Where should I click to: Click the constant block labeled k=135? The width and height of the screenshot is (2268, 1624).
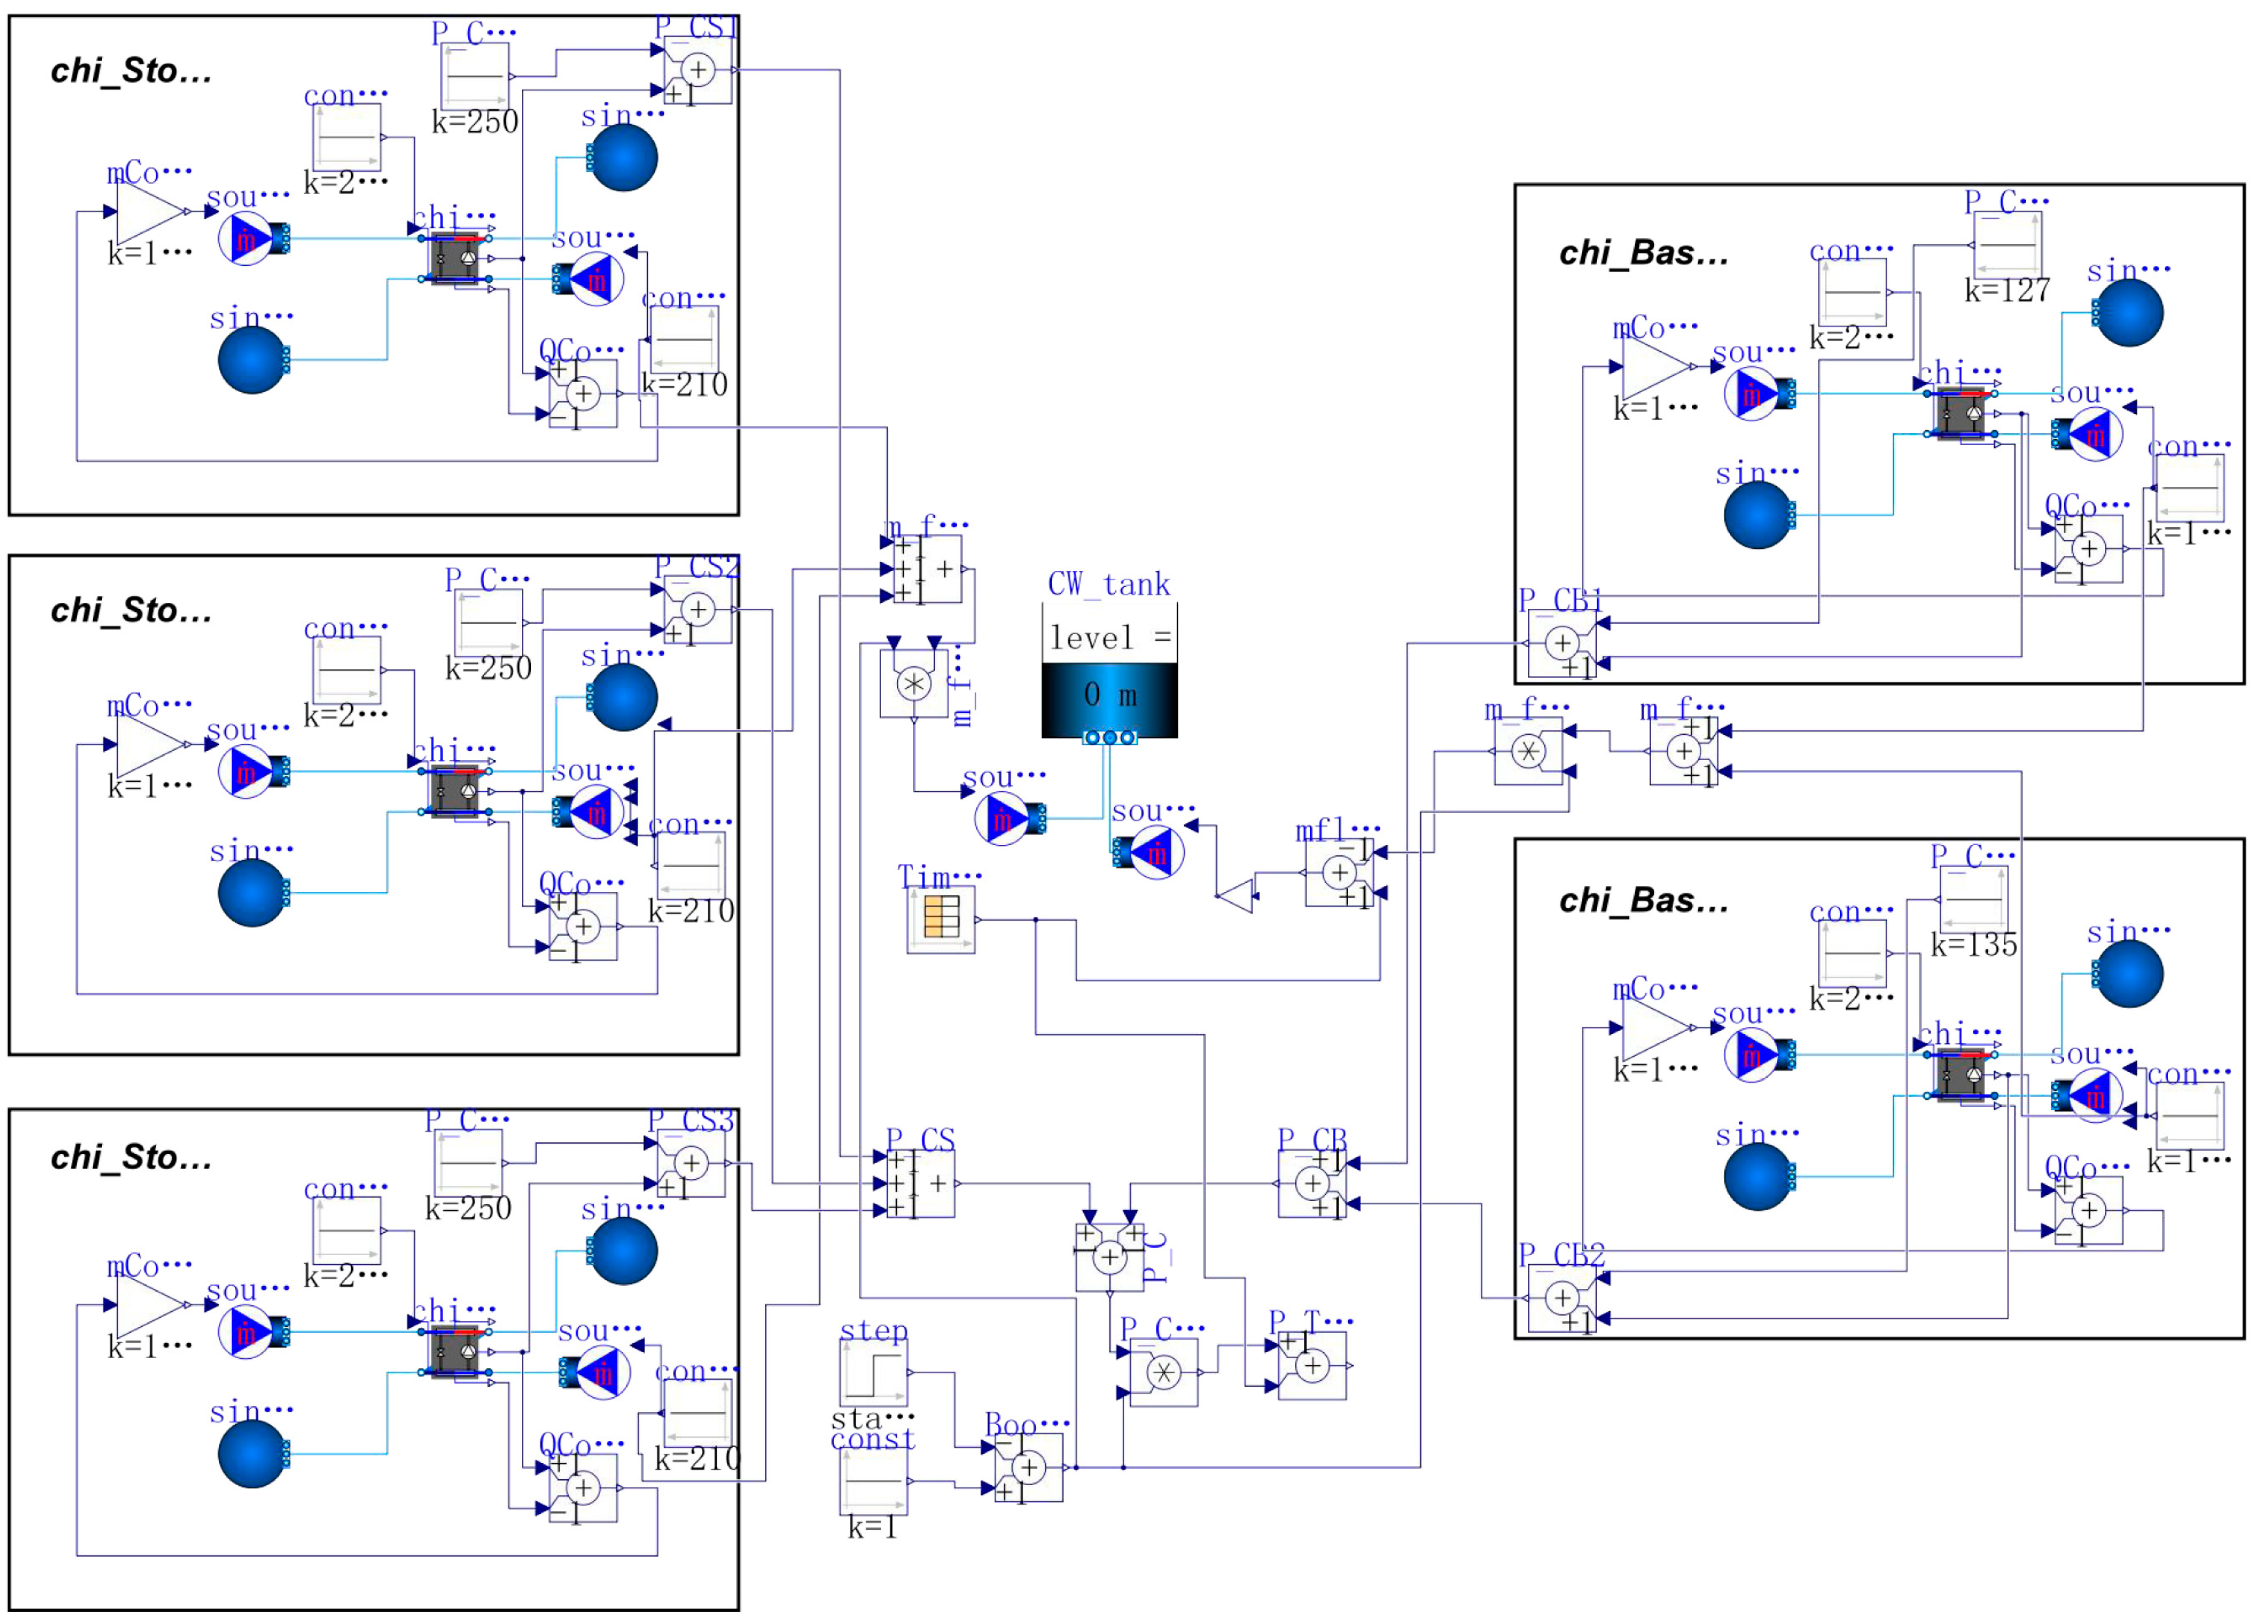(1973, 900)
